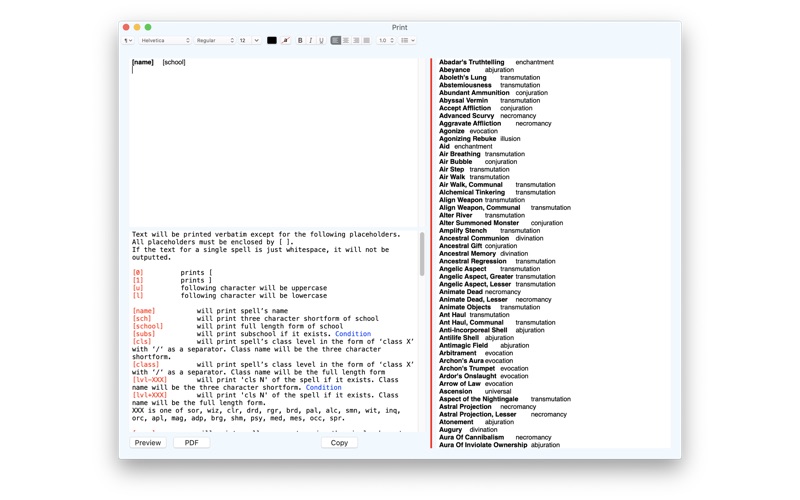Toggle bold formatting

(x=300, y=40)
